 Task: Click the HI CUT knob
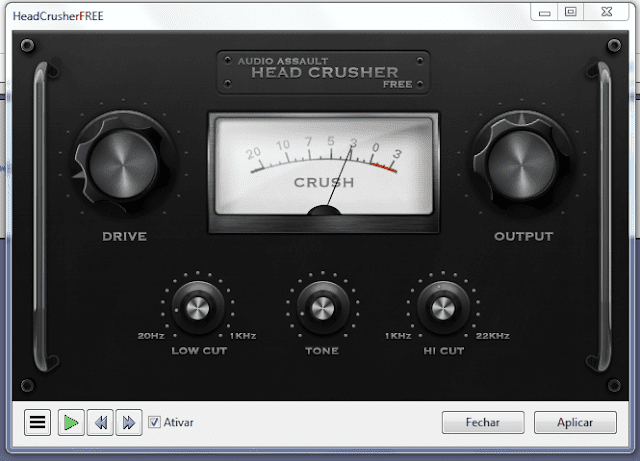pyautogui.click(x=443, y=308)
